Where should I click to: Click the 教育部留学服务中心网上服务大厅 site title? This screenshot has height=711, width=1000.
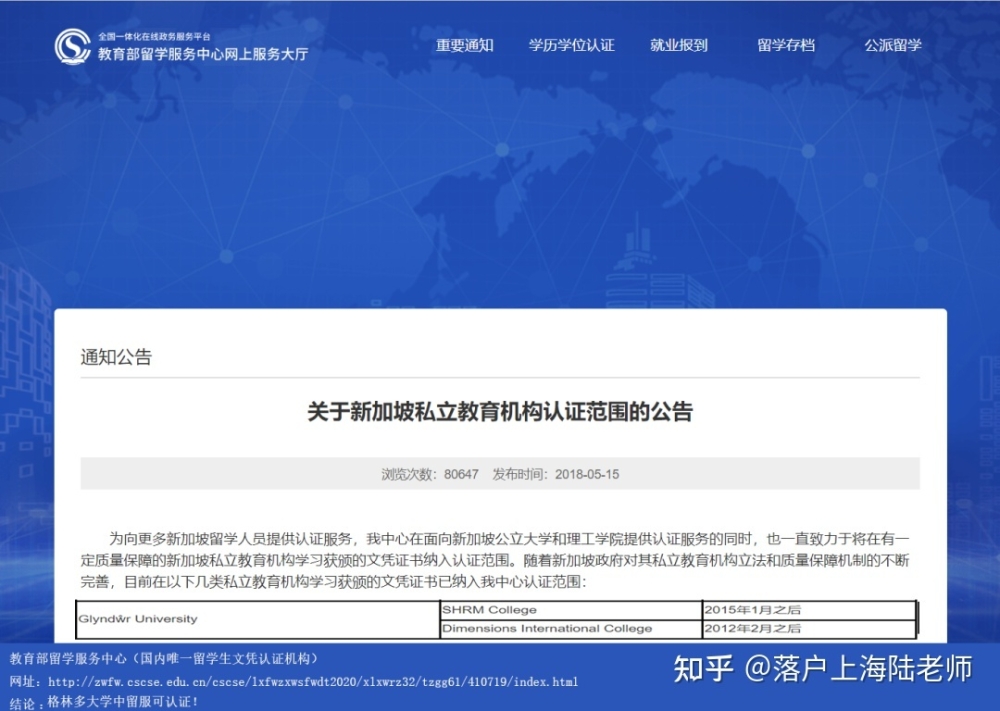pos(203,54)
